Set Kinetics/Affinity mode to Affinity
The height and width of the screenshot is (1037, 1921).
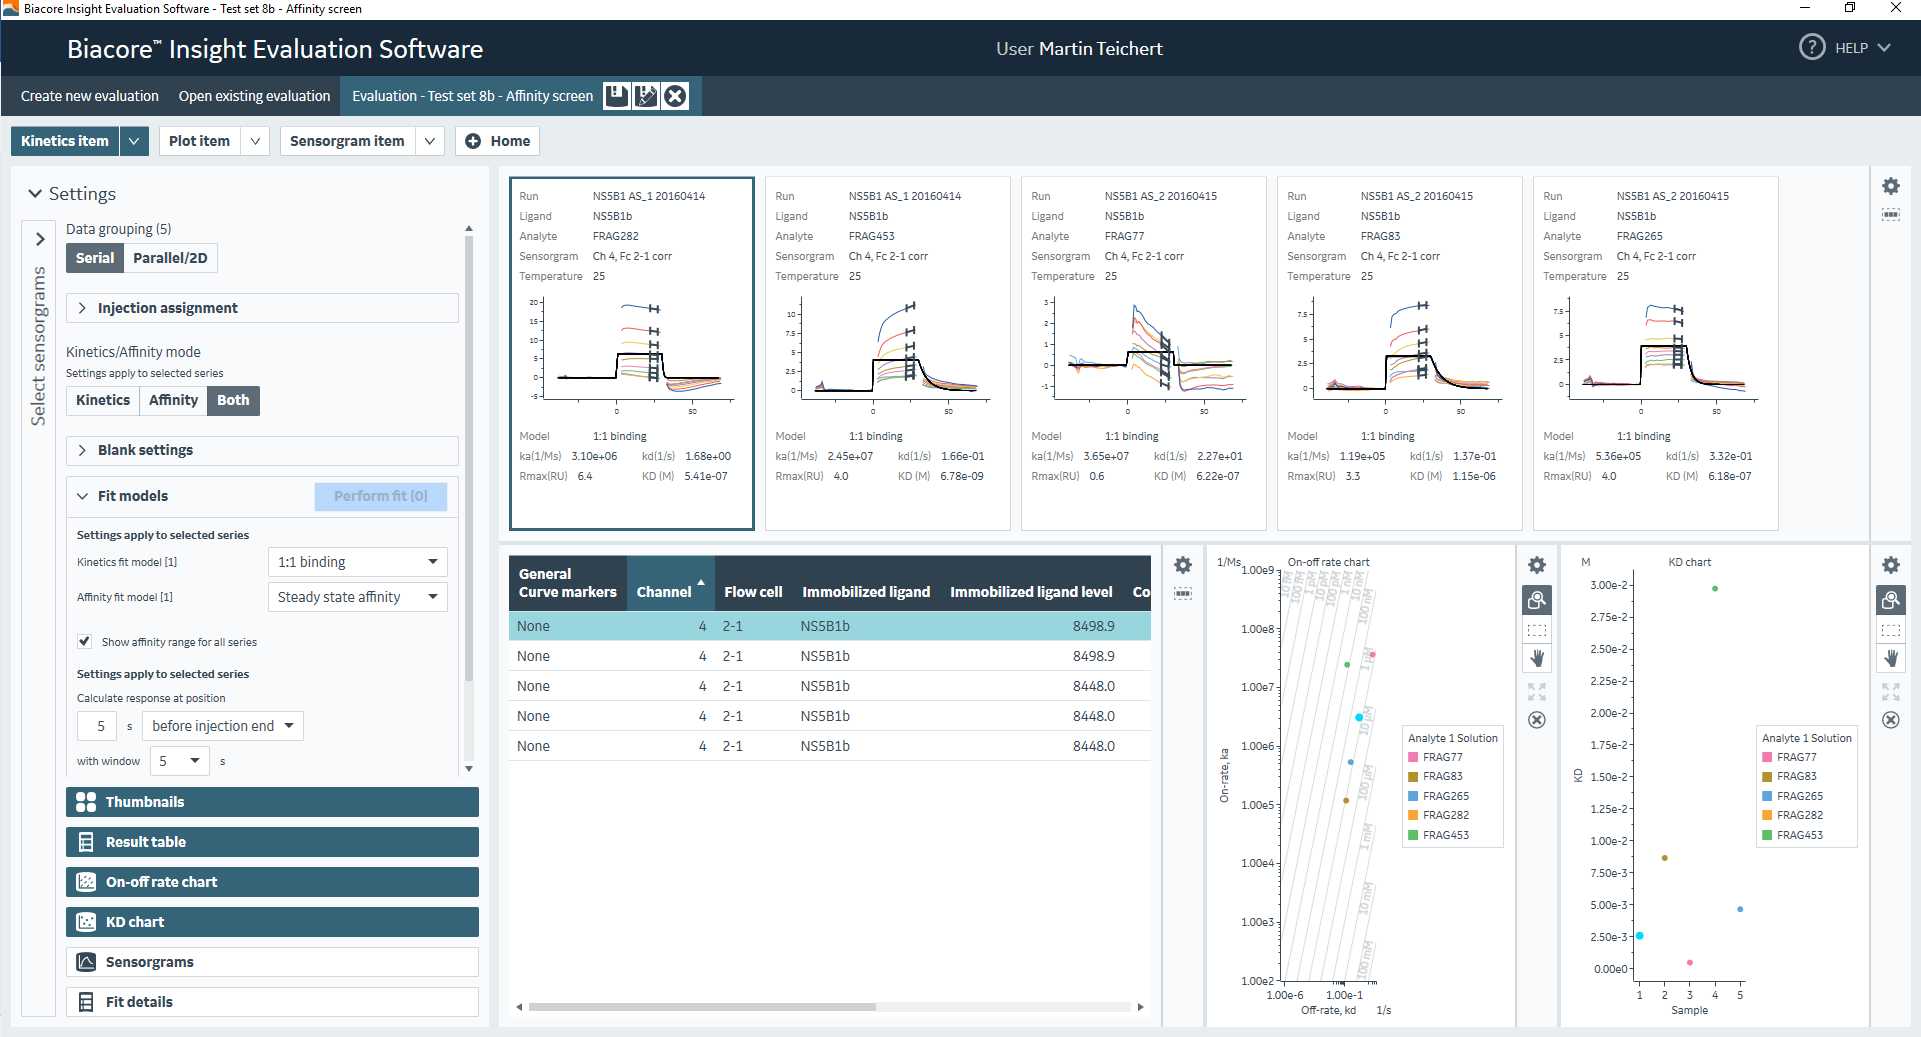(173, 400)
